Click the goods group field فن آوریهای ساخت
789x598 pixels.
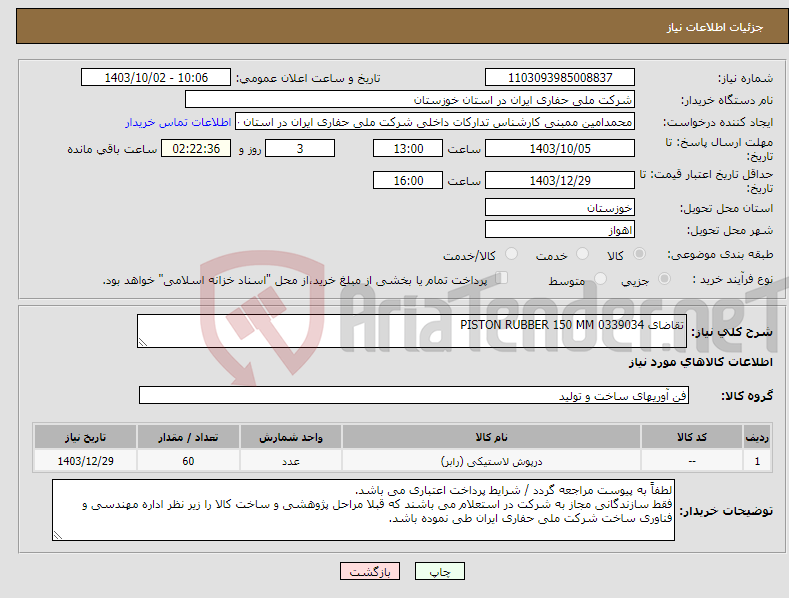(414, 395)
